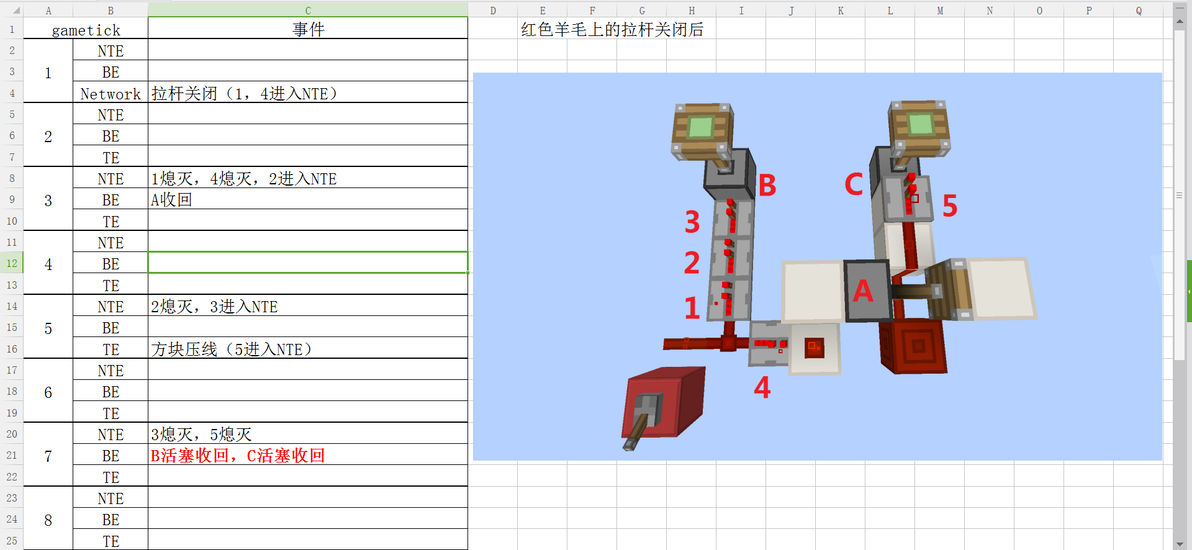Click the 'gametick' header cell
This screenshot has width=1192, height=550.
[x=86, y=29]
